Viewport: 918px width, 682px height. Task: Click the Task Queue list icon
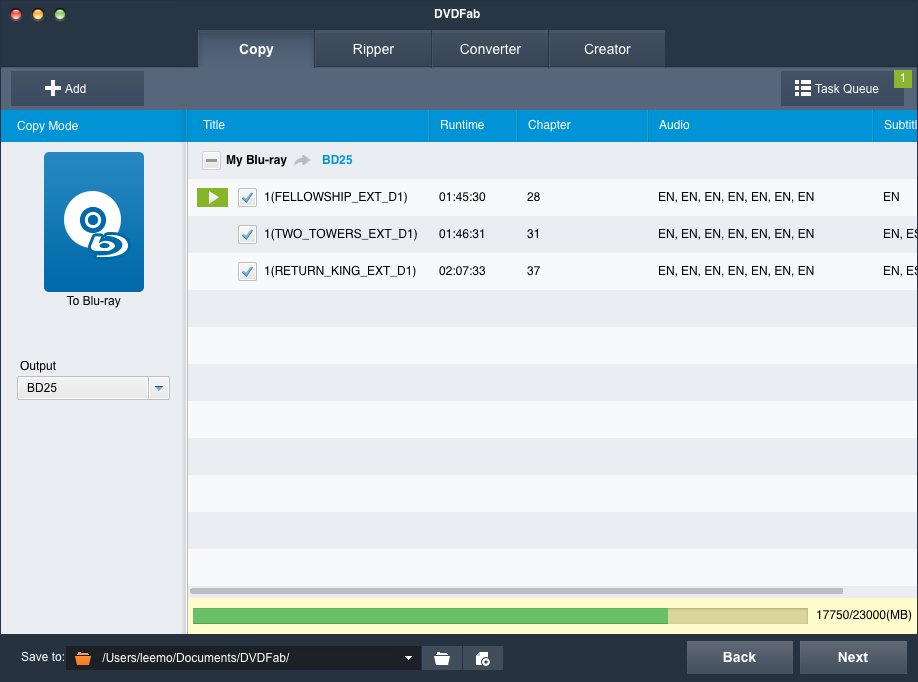tap(803, 88)
